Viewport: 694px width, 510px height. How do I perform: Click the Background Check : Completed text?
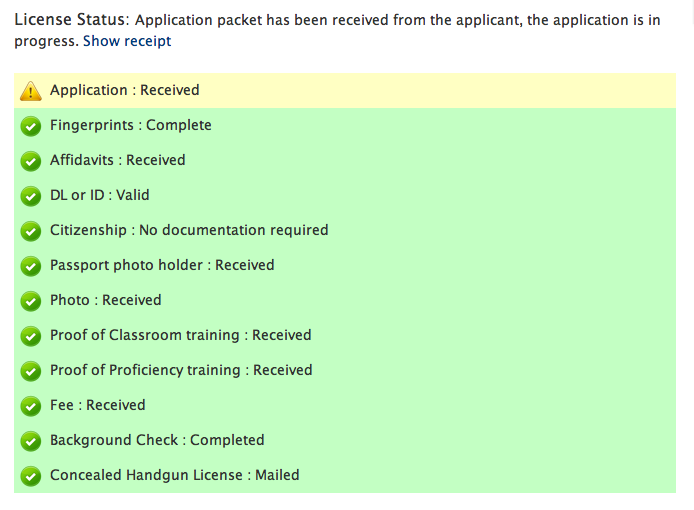[x=157, y=440]
